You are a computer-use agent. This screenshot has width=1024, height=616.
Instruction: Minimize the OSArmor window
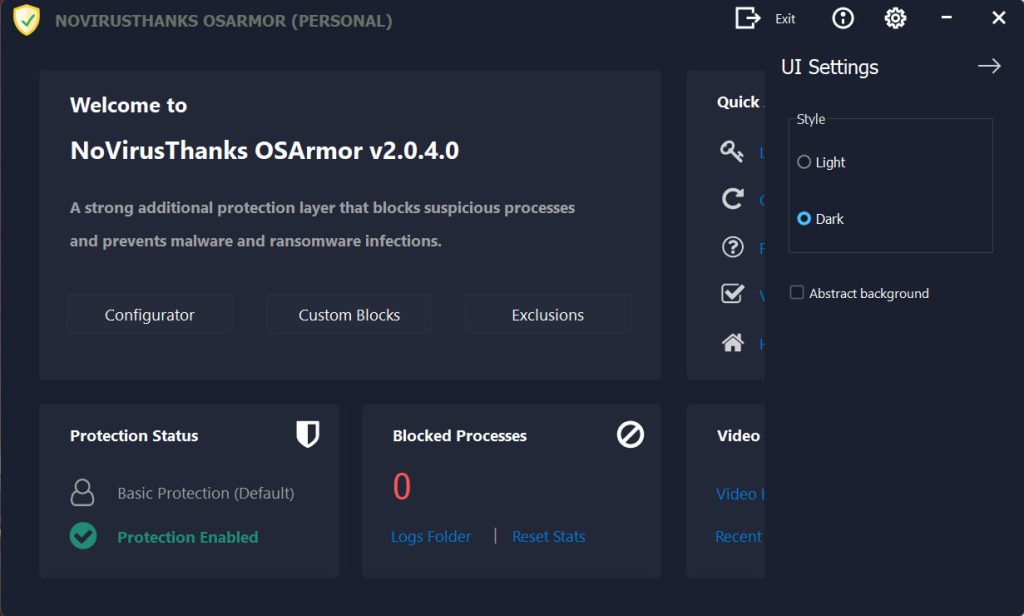(x=946, y=18)
